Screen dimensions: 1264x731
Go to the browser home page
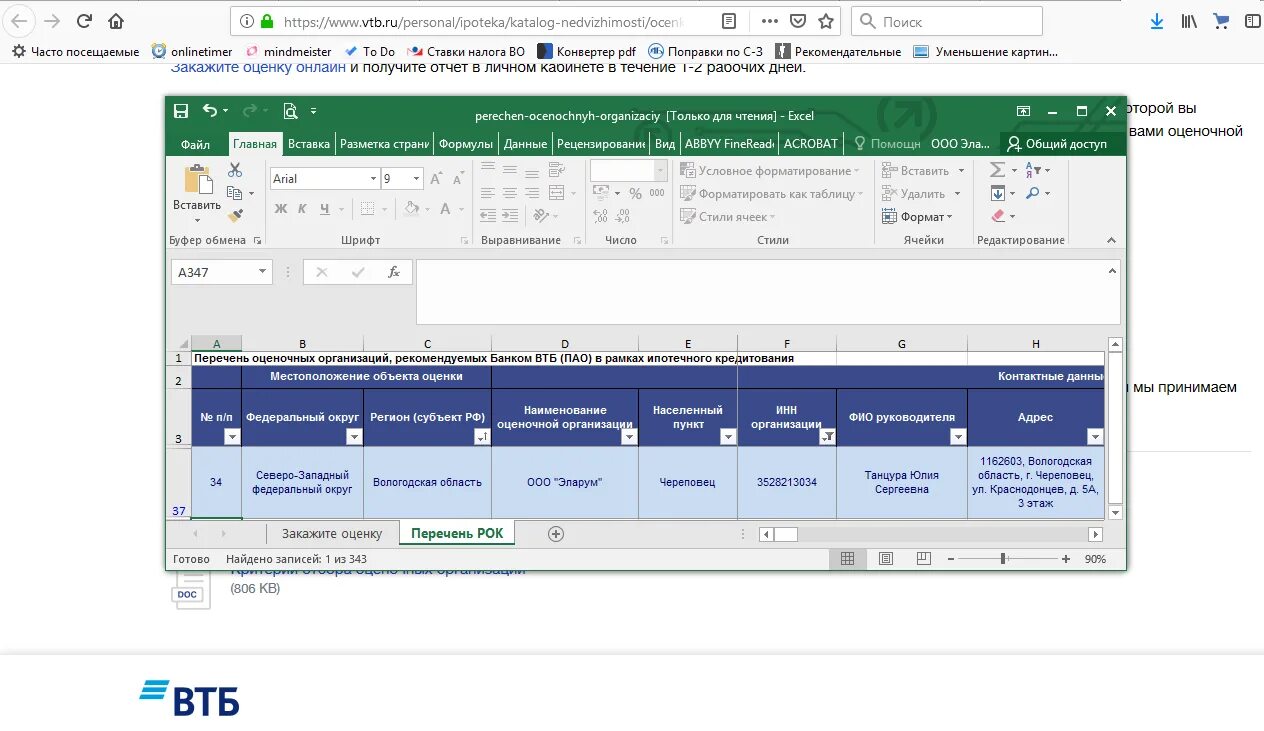tap(116, 21)
